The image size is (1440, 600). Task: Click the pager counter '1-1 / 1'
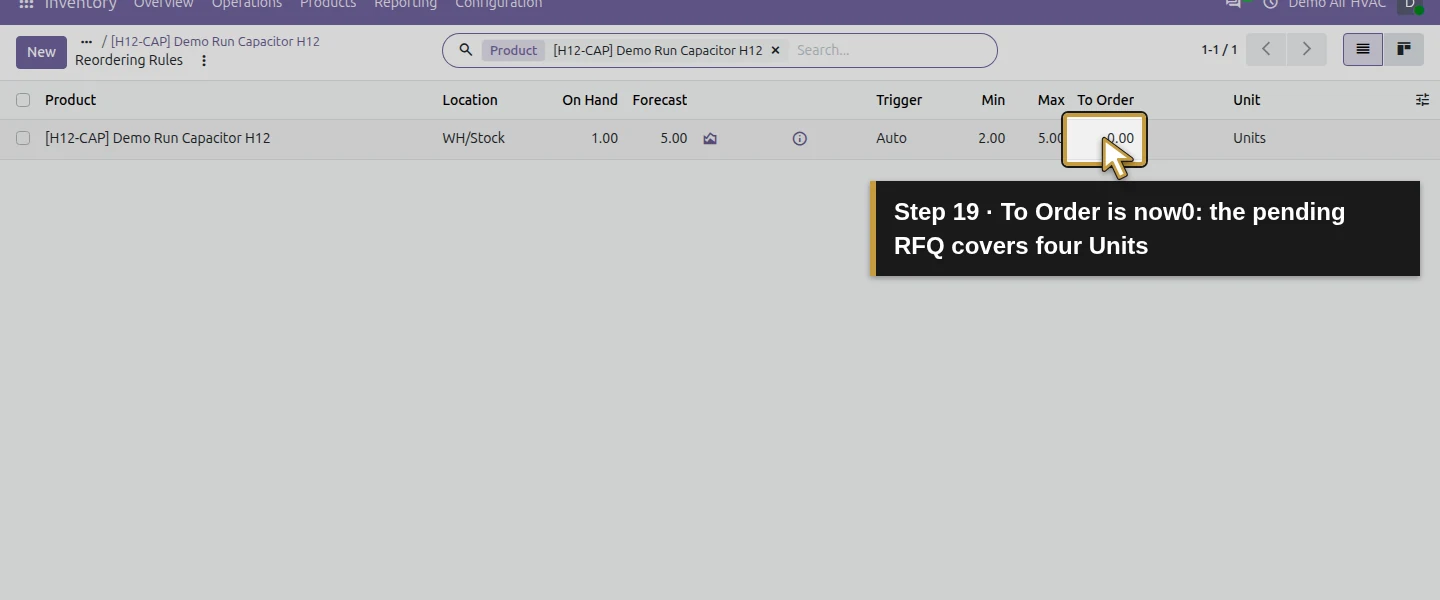[x=1219, y=50]
